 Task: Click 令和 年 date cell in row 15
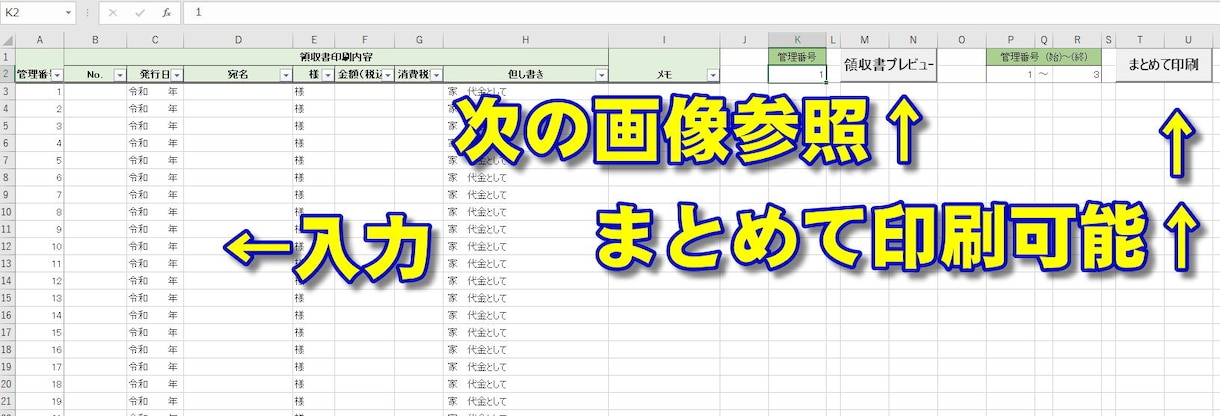click(155, 297)
